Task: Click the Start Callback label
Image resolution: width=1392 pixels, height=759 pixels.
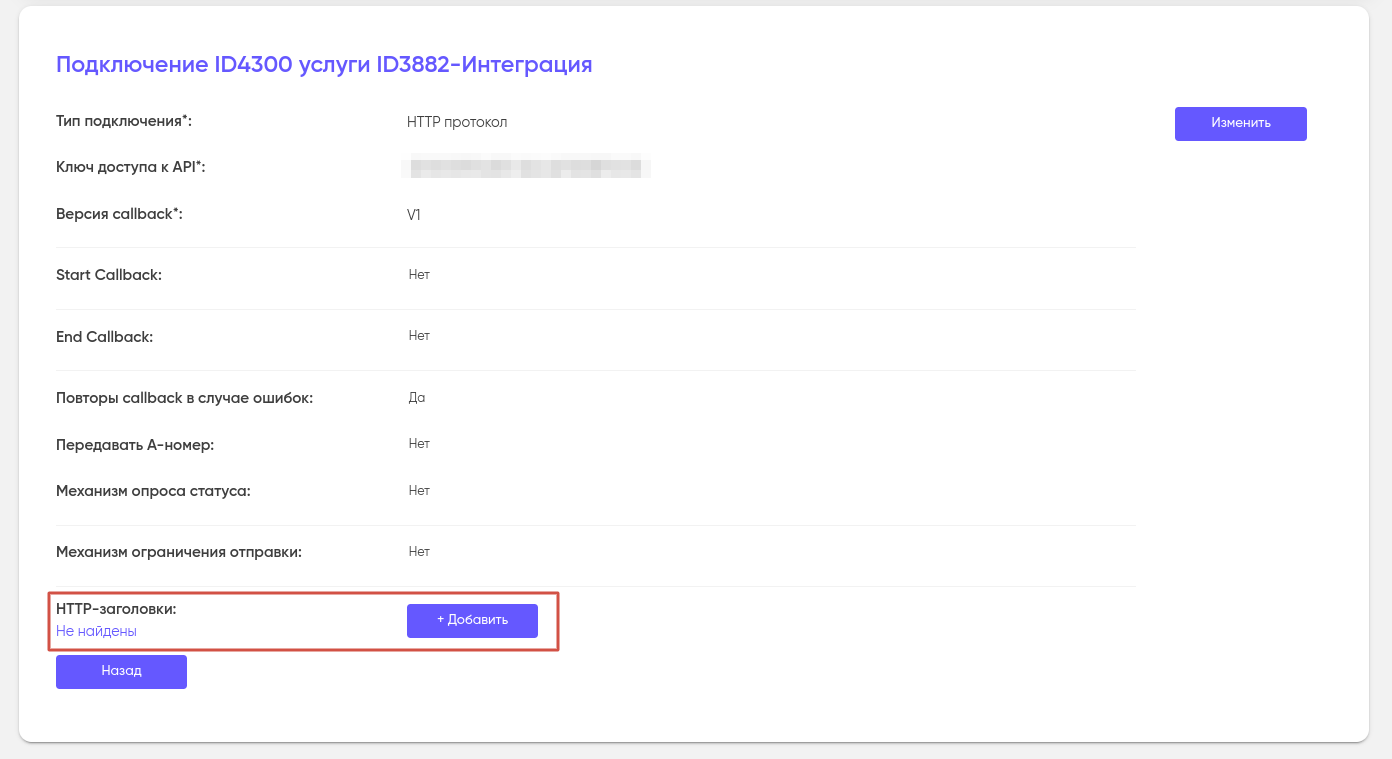Action: click(109, 275)
